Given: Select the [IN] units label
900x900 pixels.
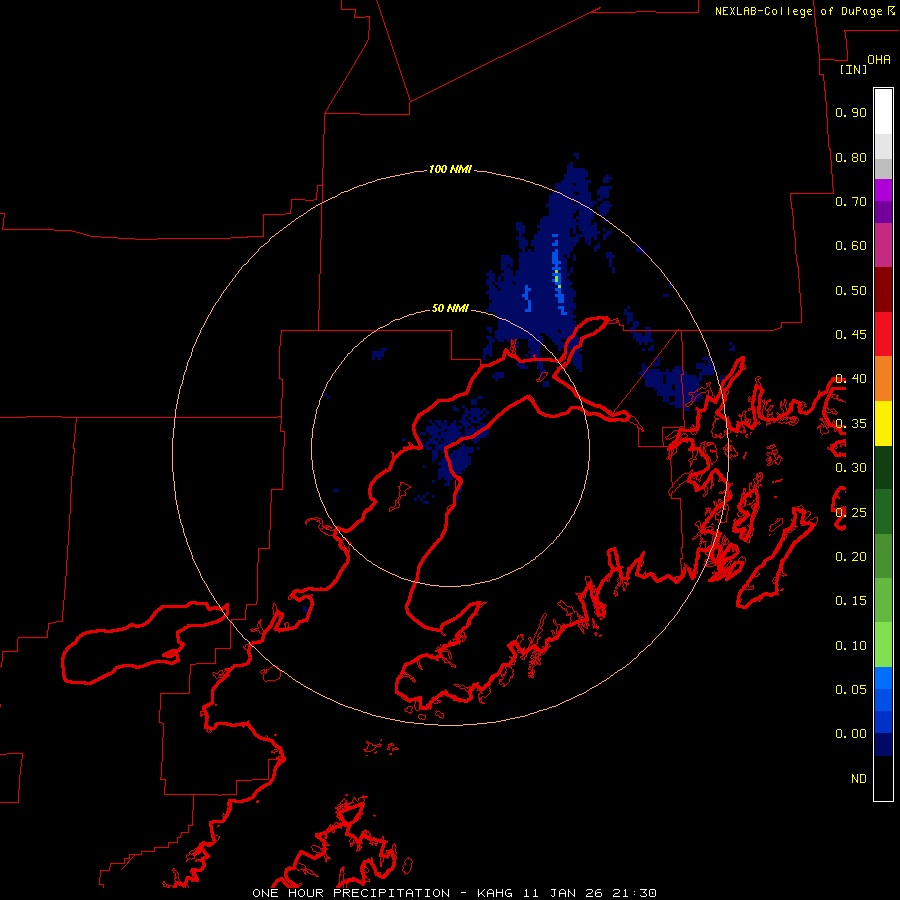Looking at the screenshot, I should 853,69.
